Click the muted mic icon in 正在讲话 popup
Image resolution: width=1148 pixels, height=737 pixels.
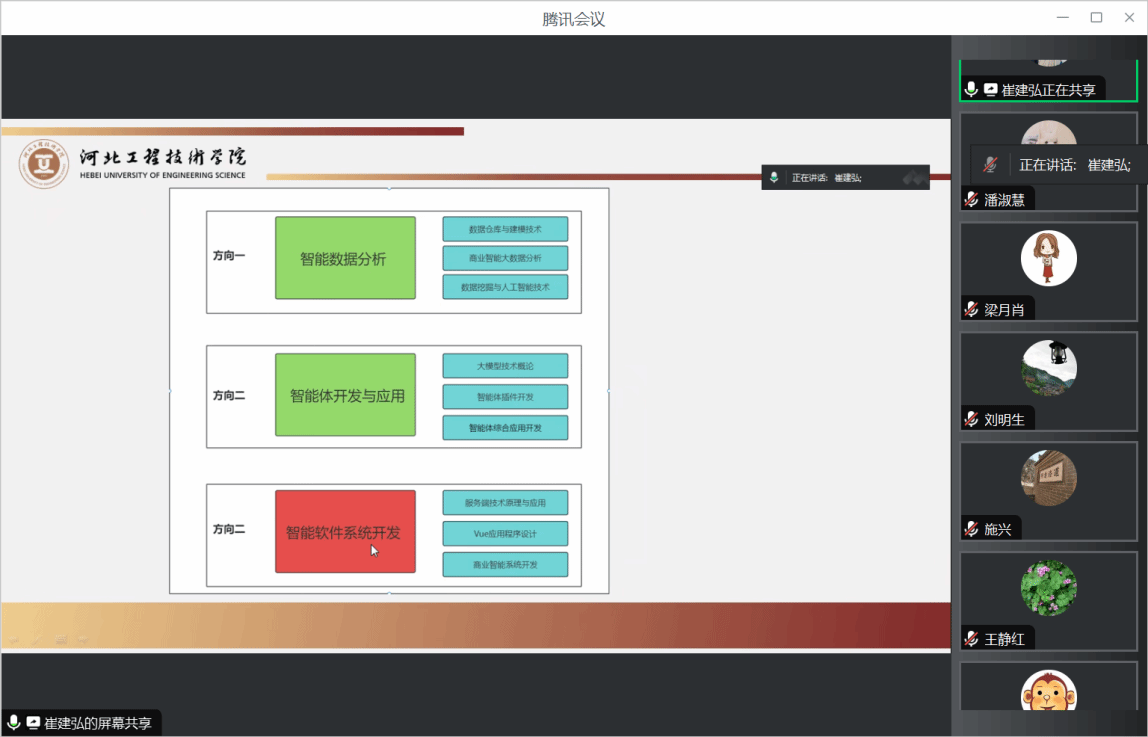[990, 165]
